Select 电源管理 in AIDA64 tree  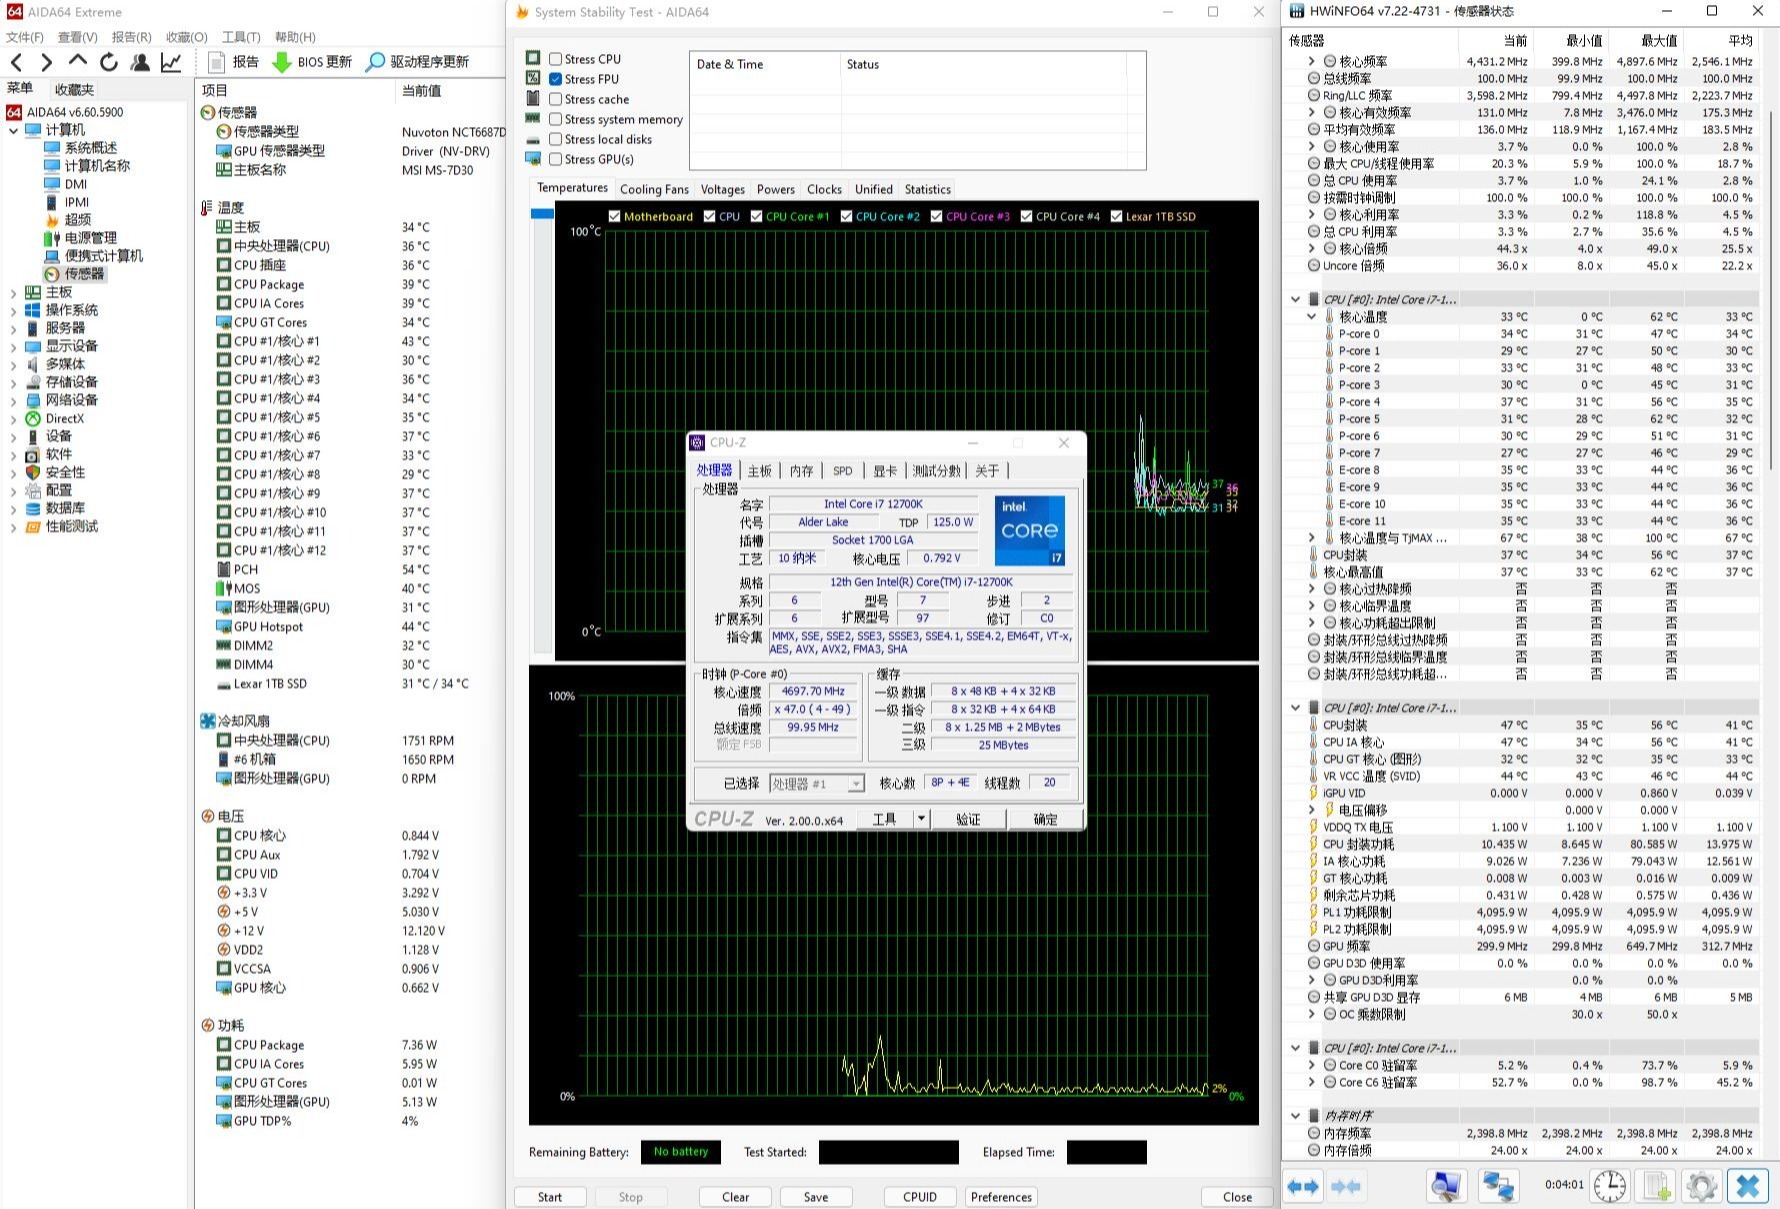(x=90, y=238)
